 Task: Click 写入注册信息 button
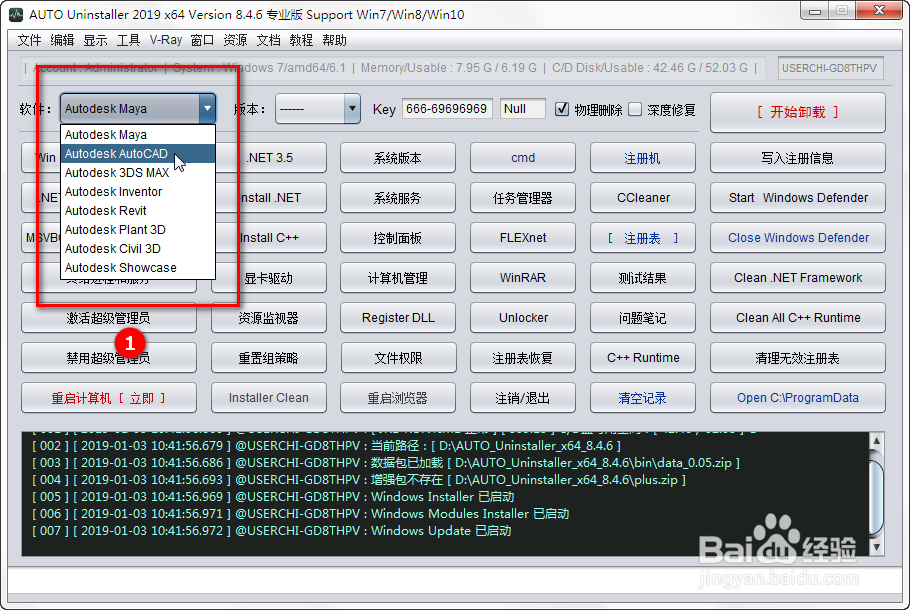click(797, 158)
